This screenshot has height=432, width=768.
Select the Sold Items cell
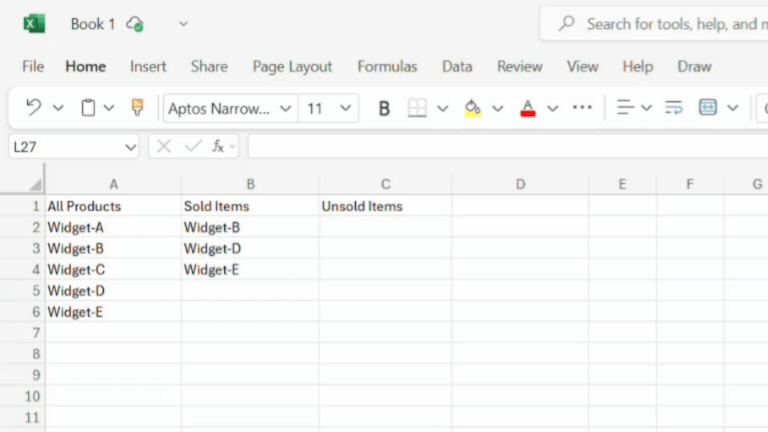[x=250, y=206]
